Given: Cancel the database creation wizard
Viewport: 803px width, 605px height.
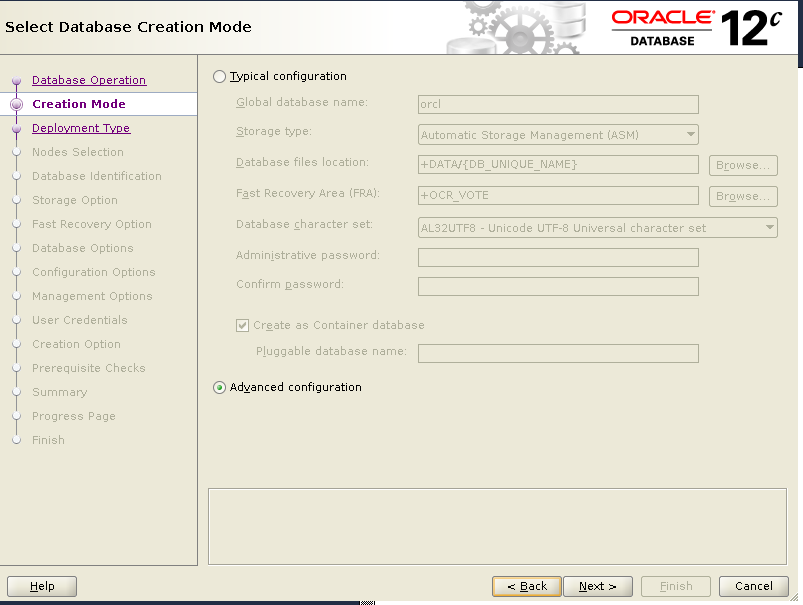Looking at the screenshot, I should pyautogui.click(x=753, y=586).
